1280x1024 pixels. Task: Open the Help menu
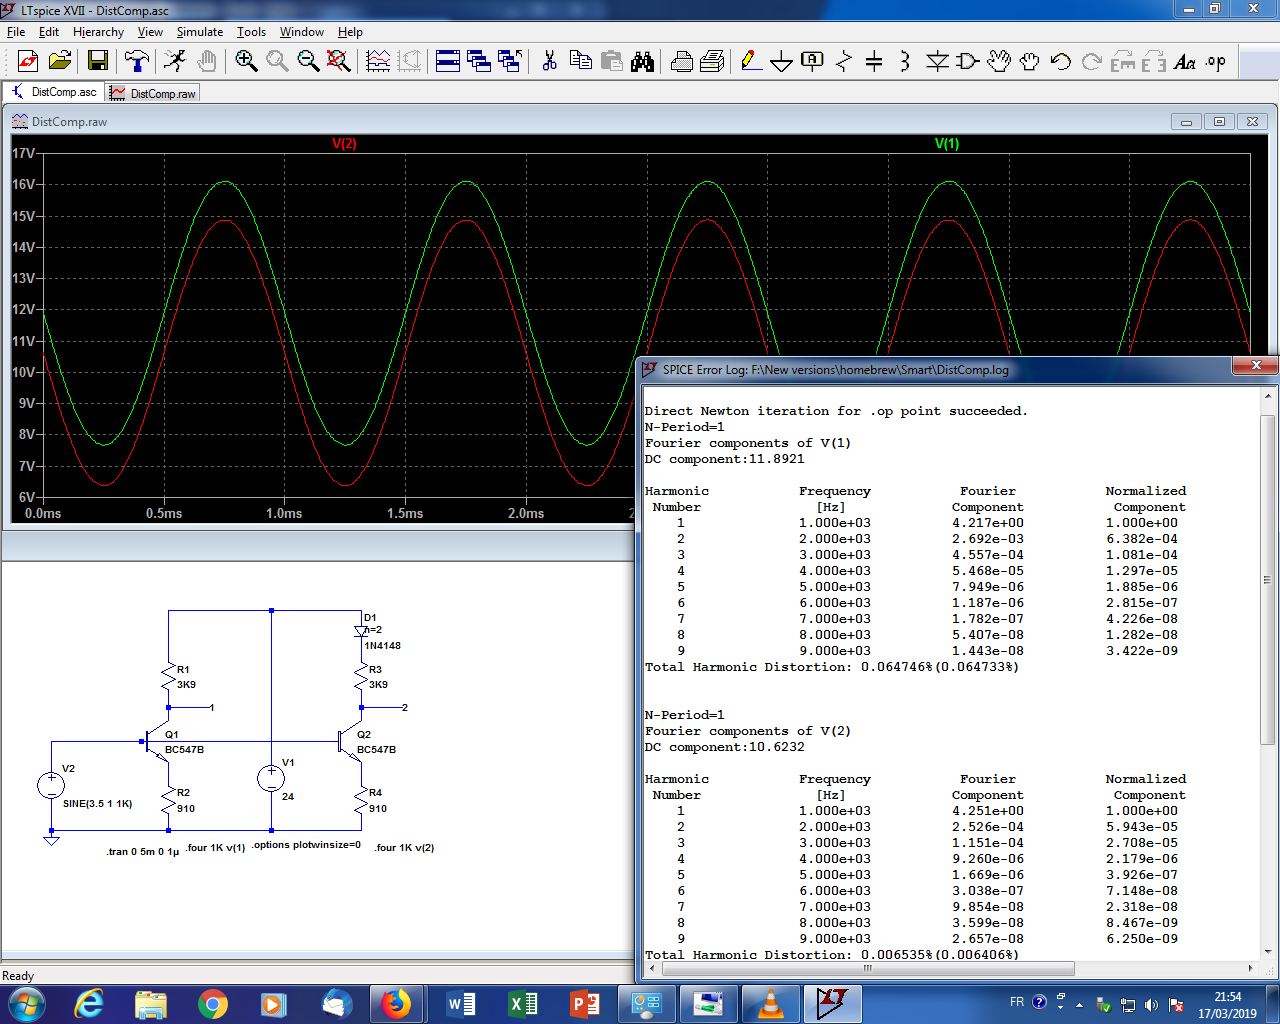350,32
